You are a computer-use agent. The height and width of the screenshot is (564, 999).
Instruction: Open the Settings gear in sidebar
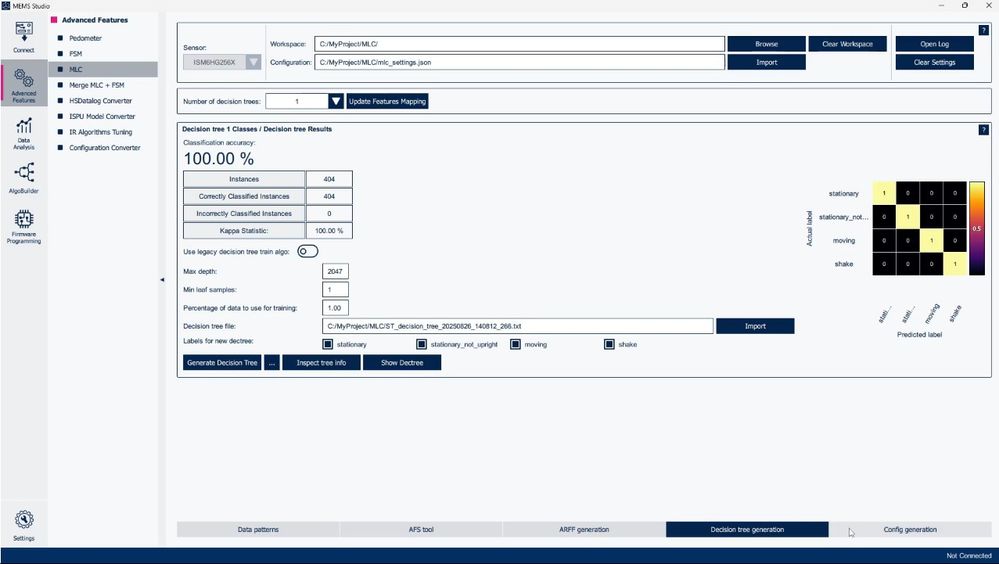24,526
